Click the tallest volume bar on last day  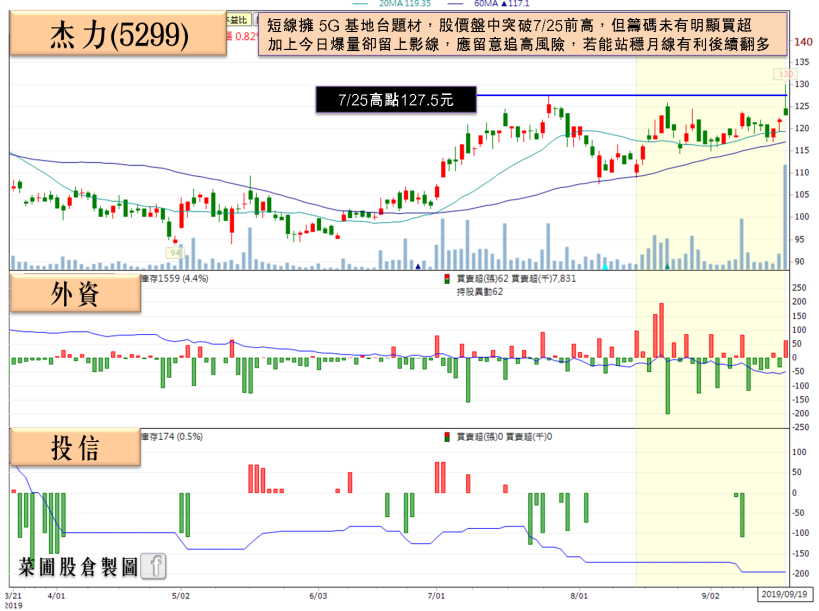(785, 217)
